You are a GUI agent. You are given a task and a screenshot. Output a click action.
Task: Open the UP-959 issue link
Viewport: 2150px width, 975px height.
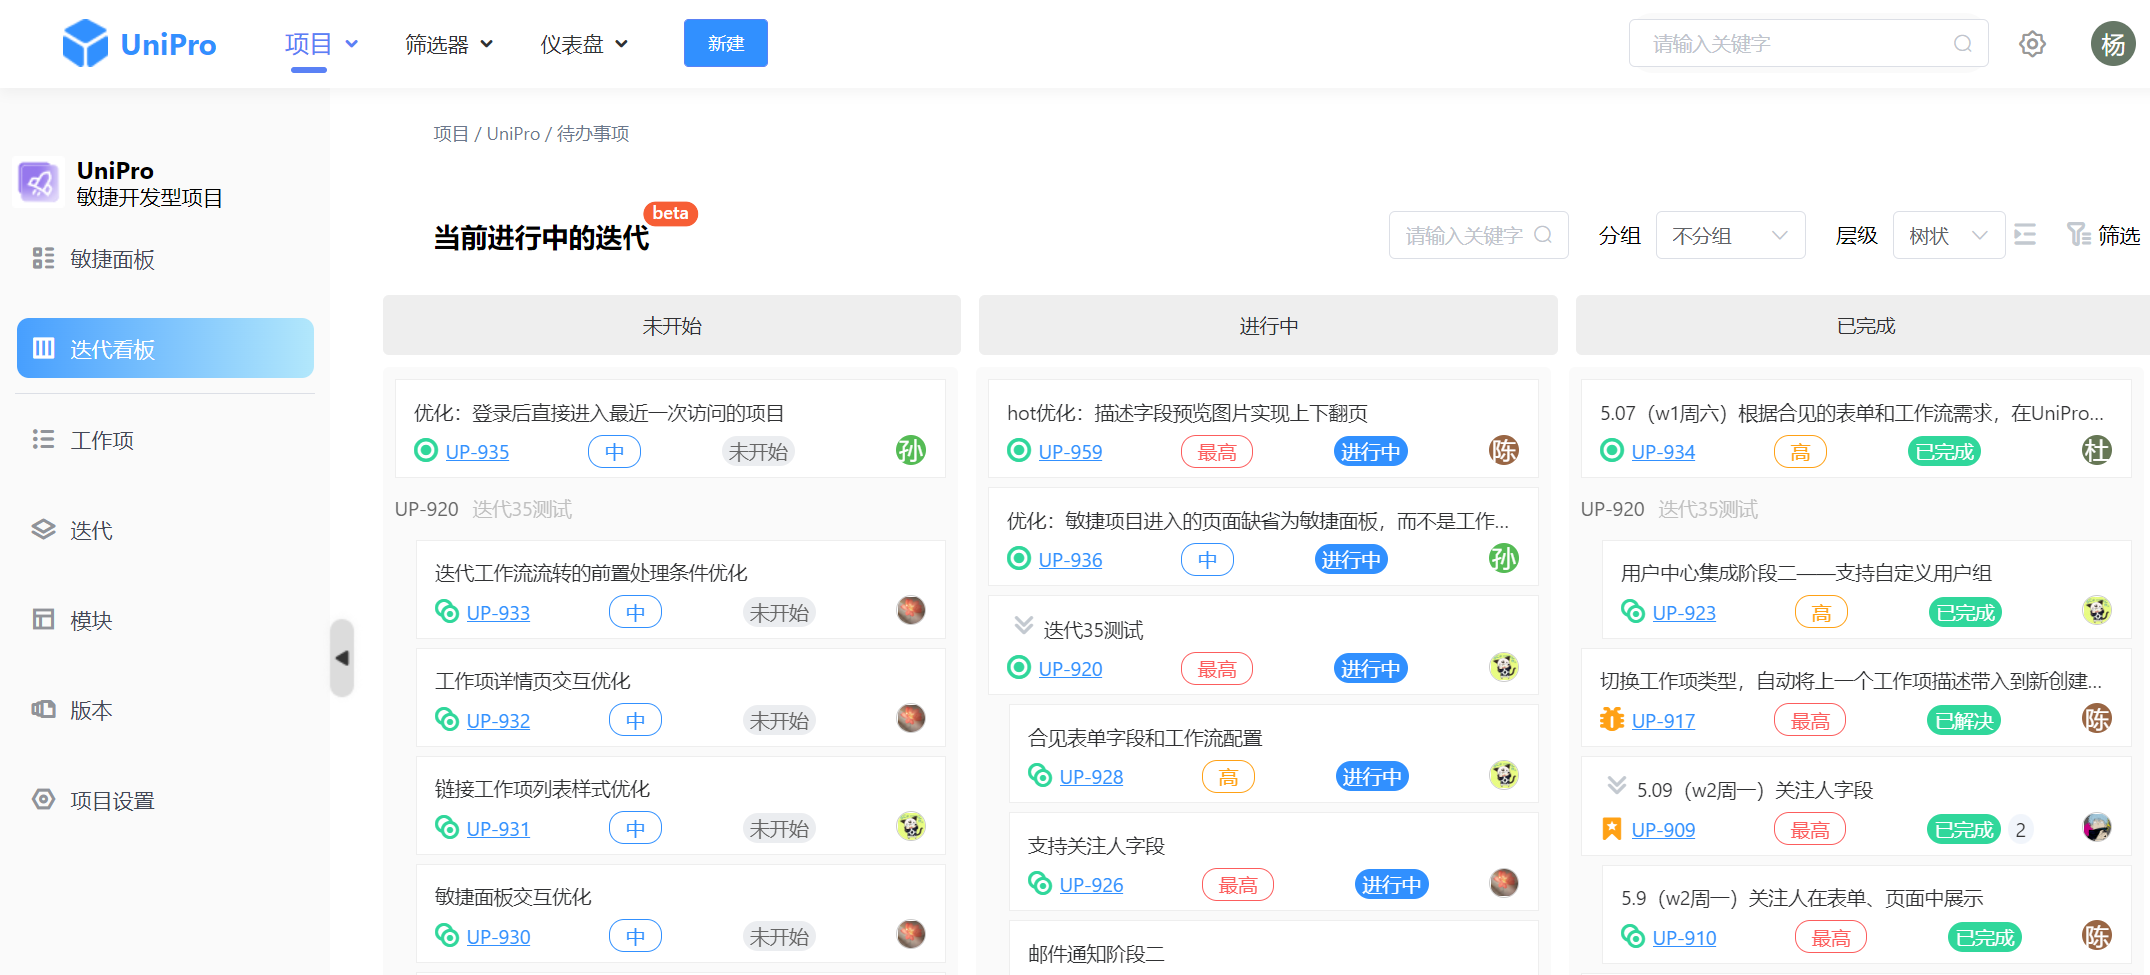(1070, 452)
